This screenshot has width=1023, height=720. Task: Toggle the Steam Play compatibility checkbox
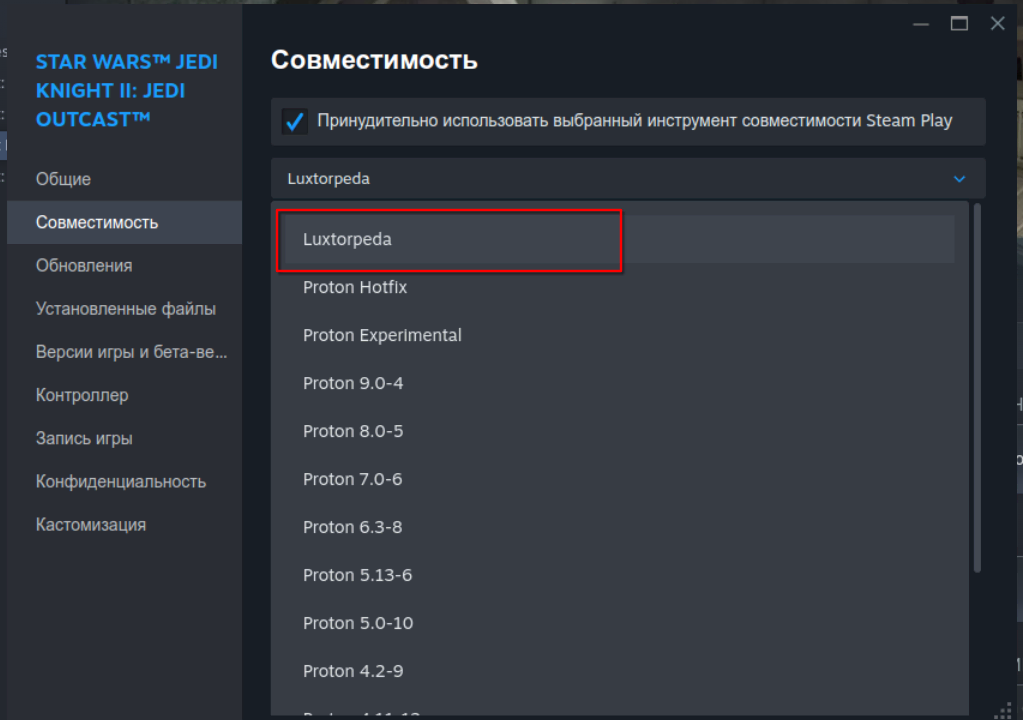[295, 122]
